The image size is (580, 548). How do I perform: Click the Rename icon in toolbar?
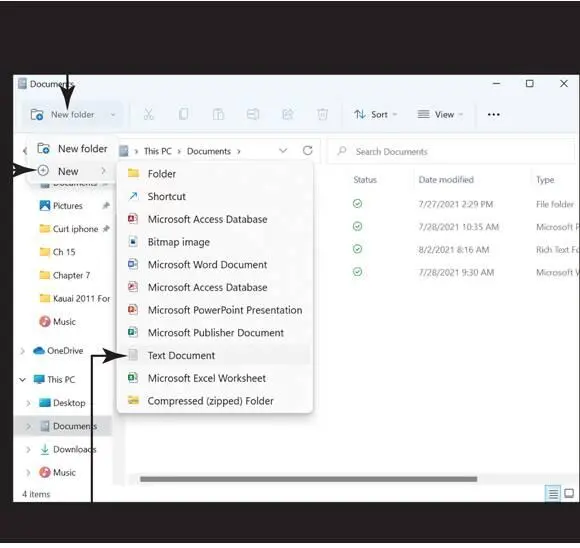(x=253, y=114)
